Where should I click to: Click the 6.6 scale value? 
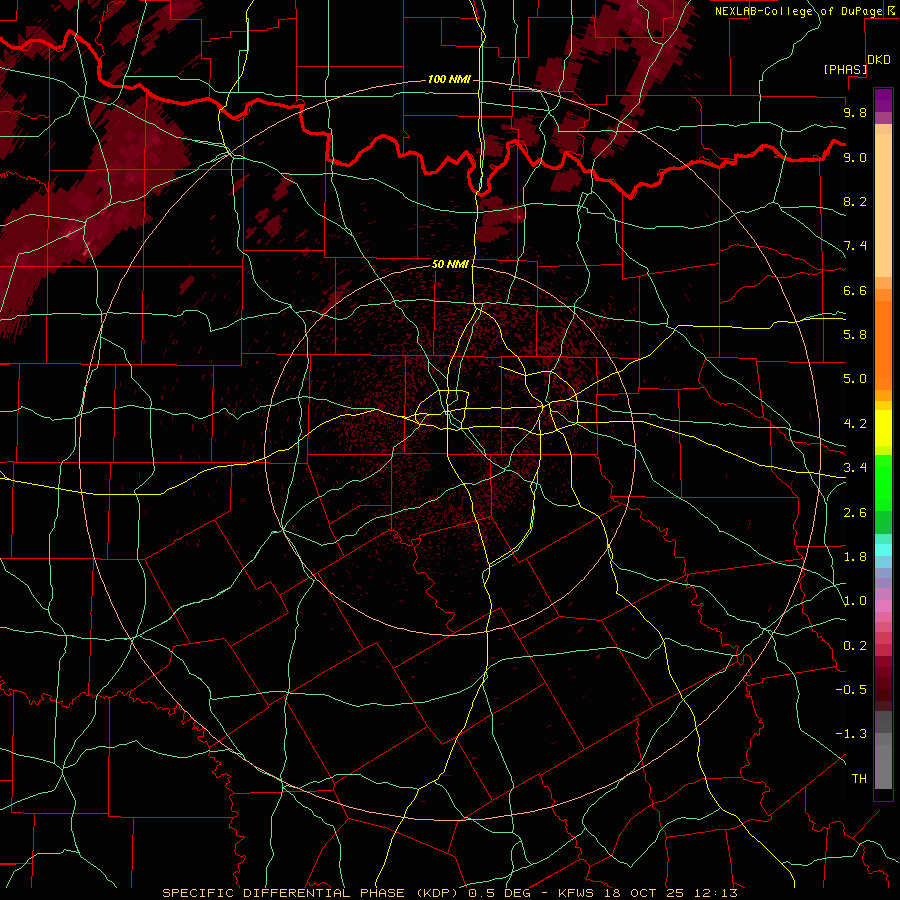tap(855, 290)
